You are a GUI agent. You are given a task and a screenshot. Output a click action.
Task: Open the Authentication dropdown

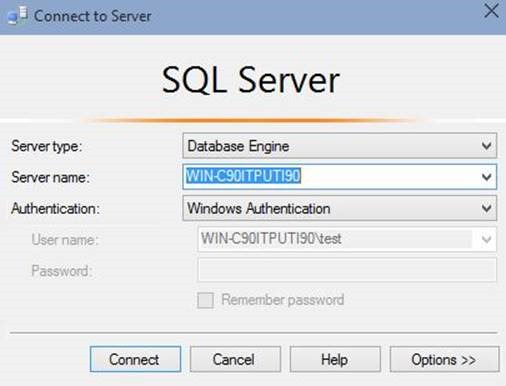click(340, 208)
